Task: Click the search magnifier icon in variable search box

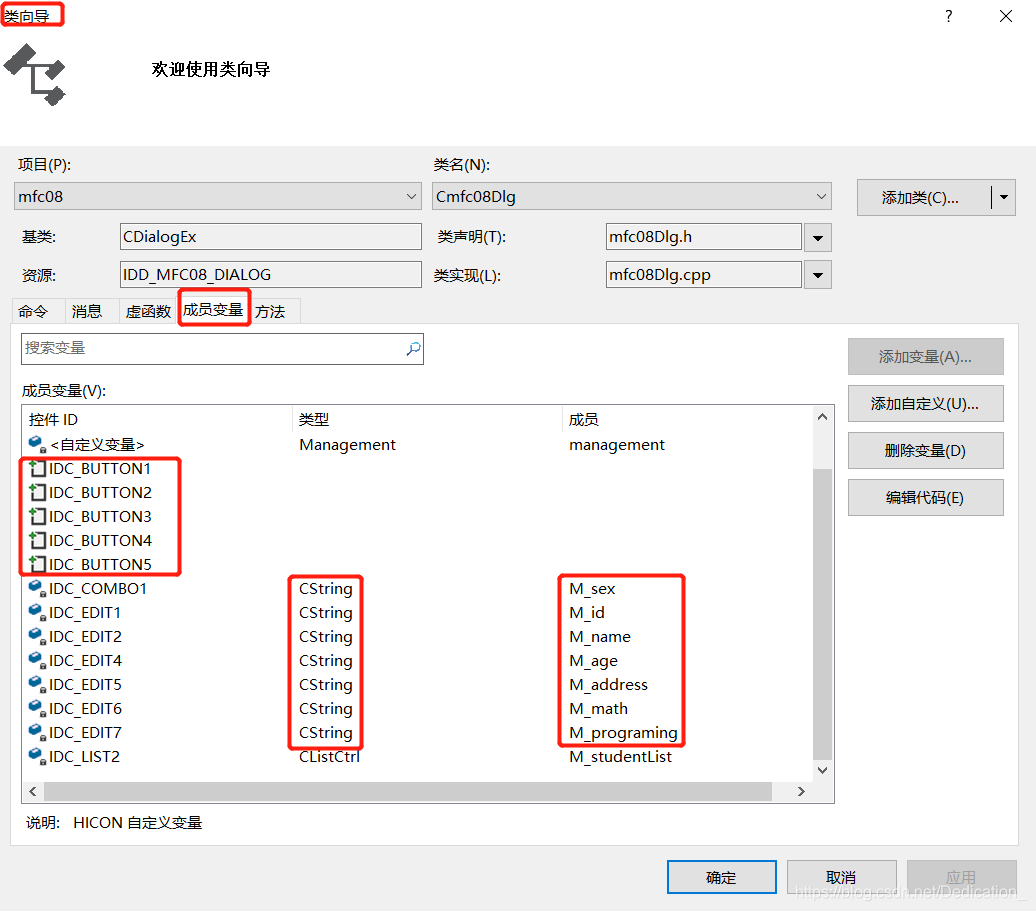Action: pyautogui.click(x=413, y=348)
